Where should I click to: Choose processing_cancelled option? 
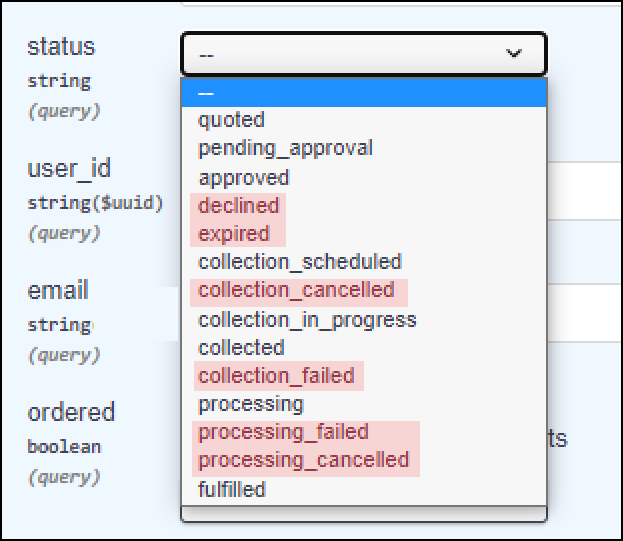pos(364,461)
